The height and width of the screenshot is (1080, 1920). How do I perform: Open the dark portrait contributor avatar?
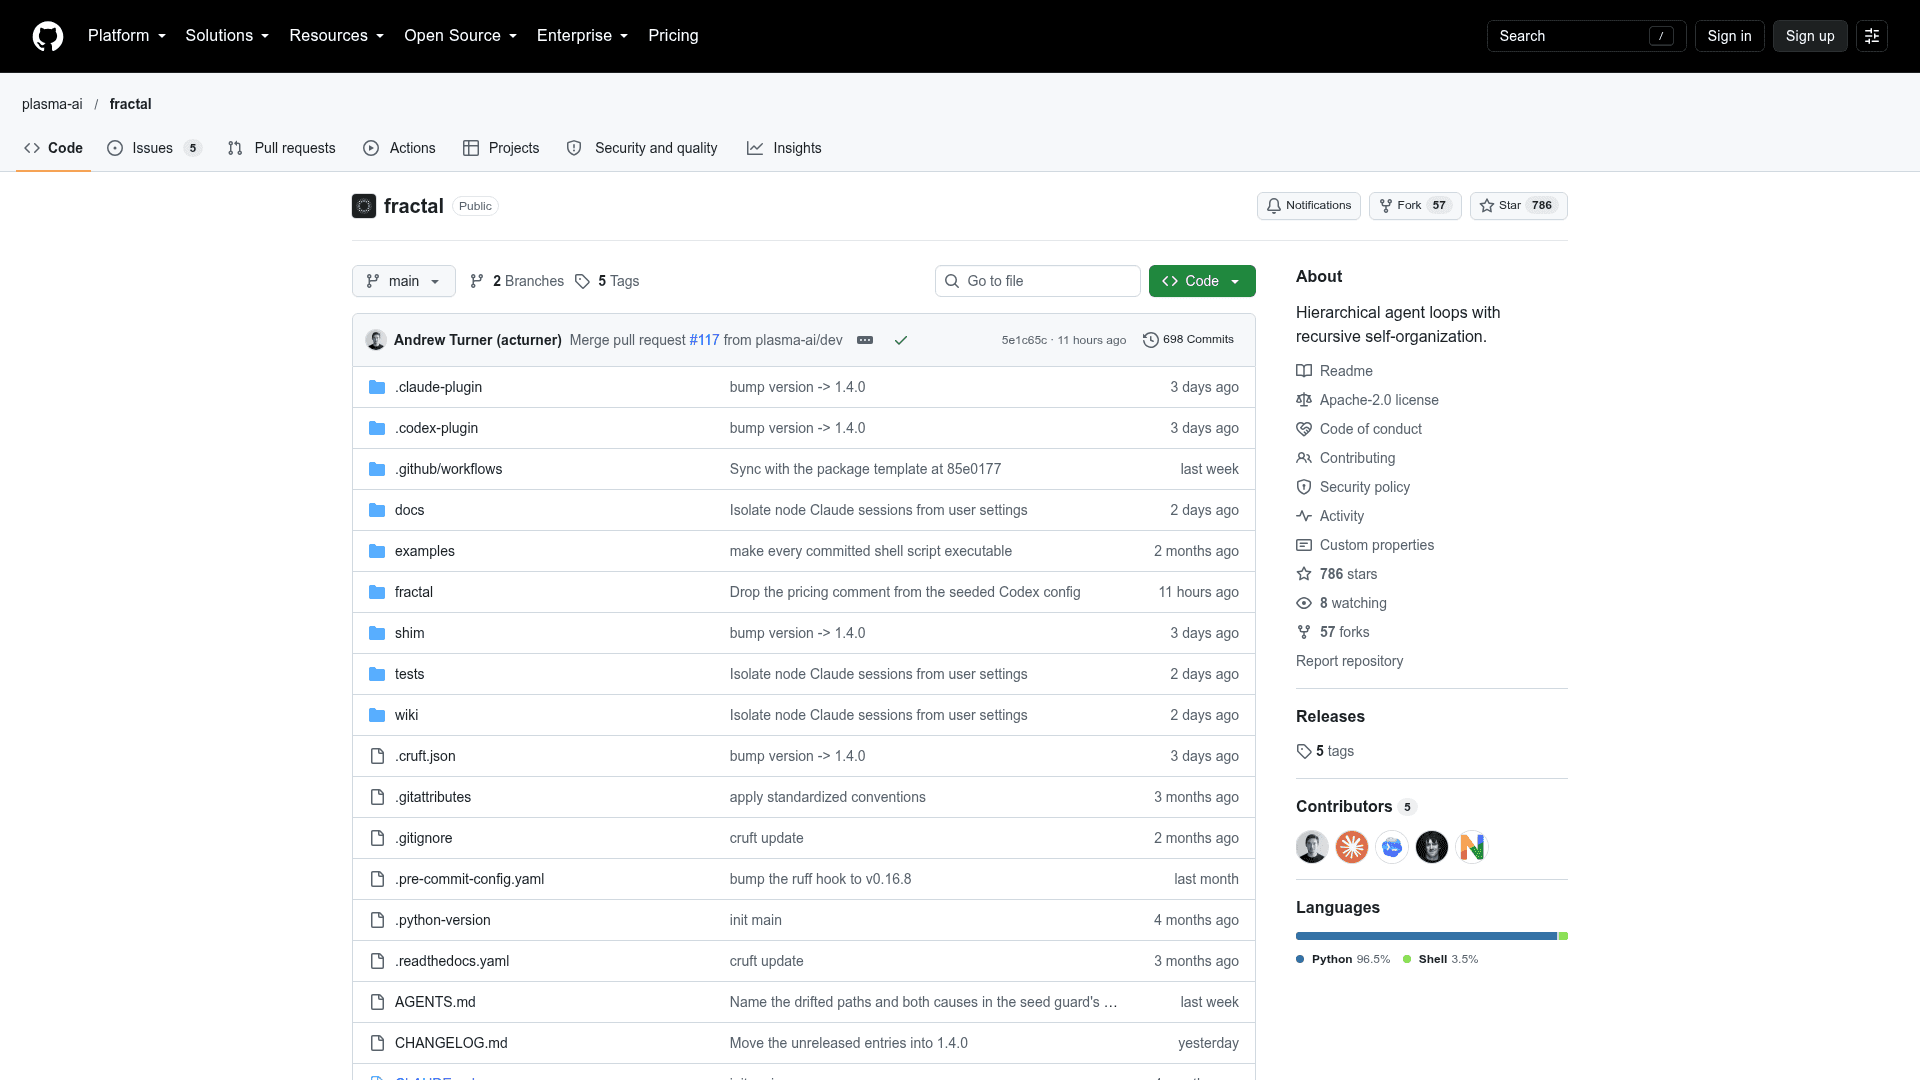pos(1432,847)
